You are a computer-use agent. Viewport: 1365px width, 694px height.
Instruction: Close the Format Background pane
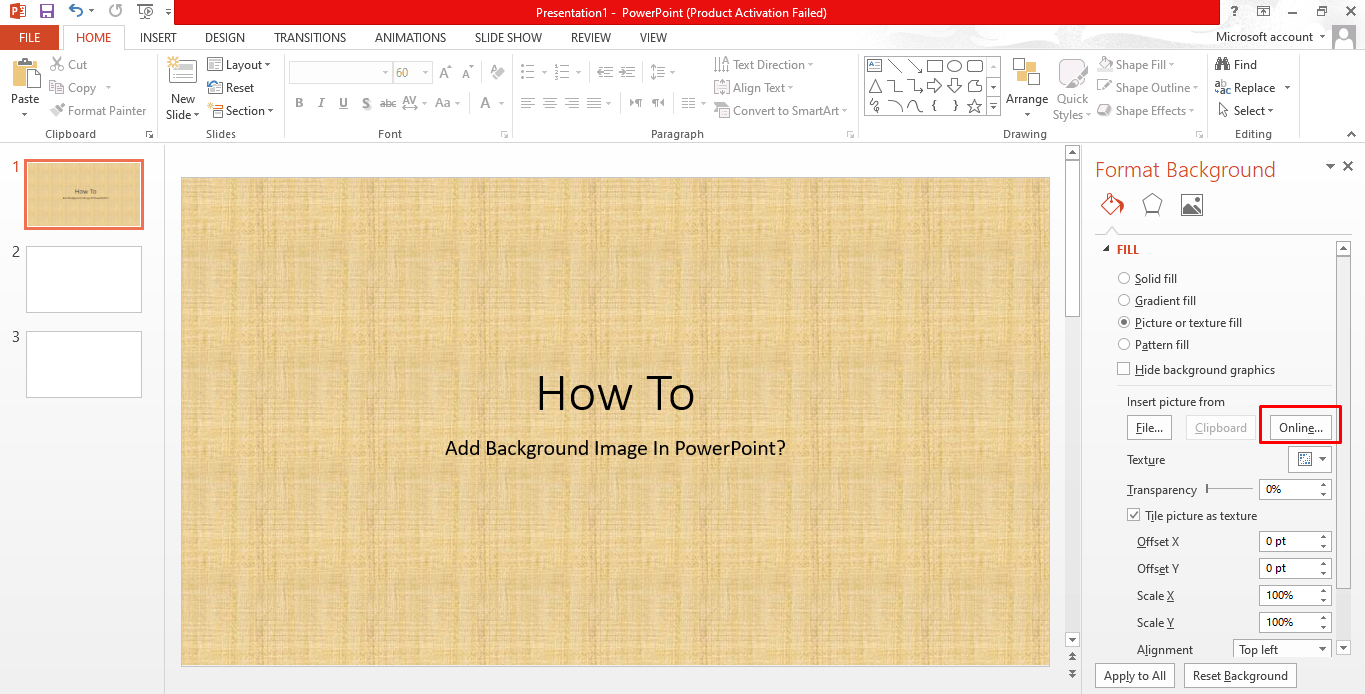pos(1348,167)
